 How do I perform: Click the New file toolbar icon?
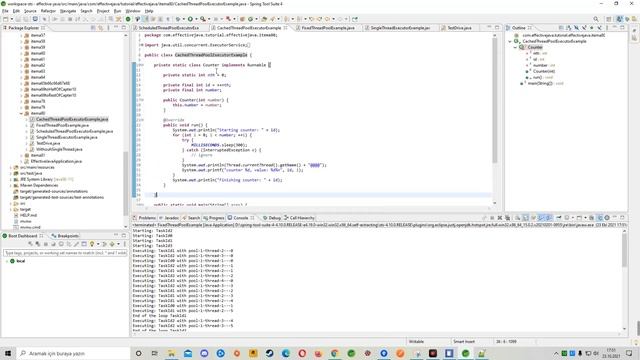(x=6, y=19)
